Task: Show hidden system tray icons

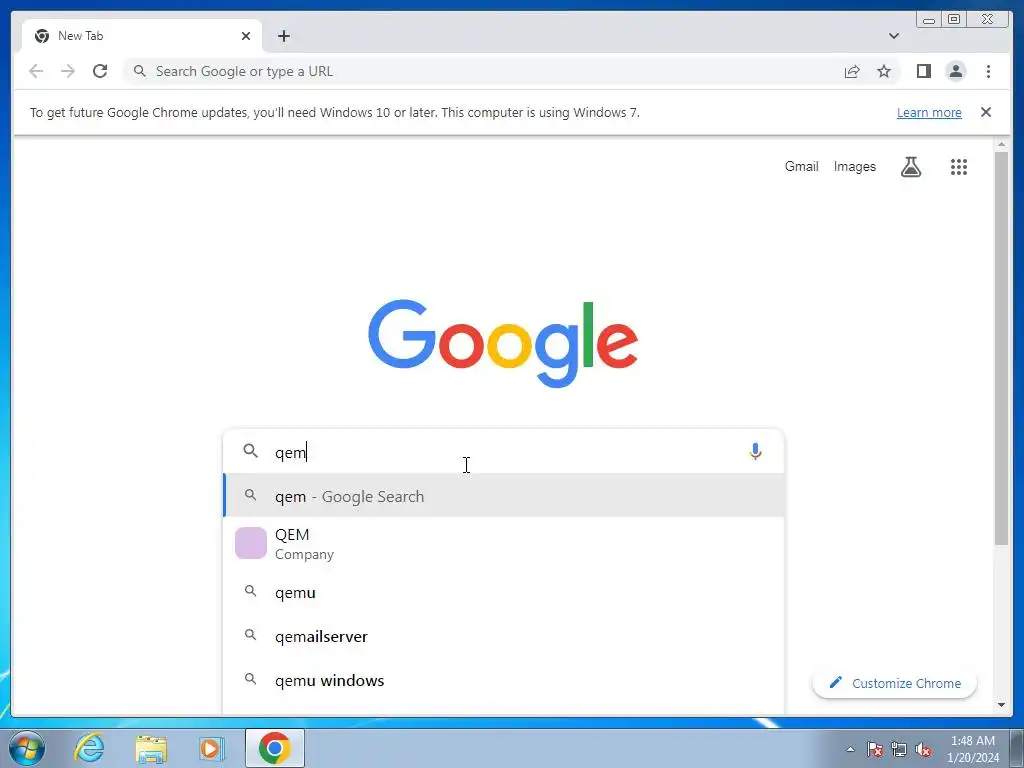Action: point(850,749)
